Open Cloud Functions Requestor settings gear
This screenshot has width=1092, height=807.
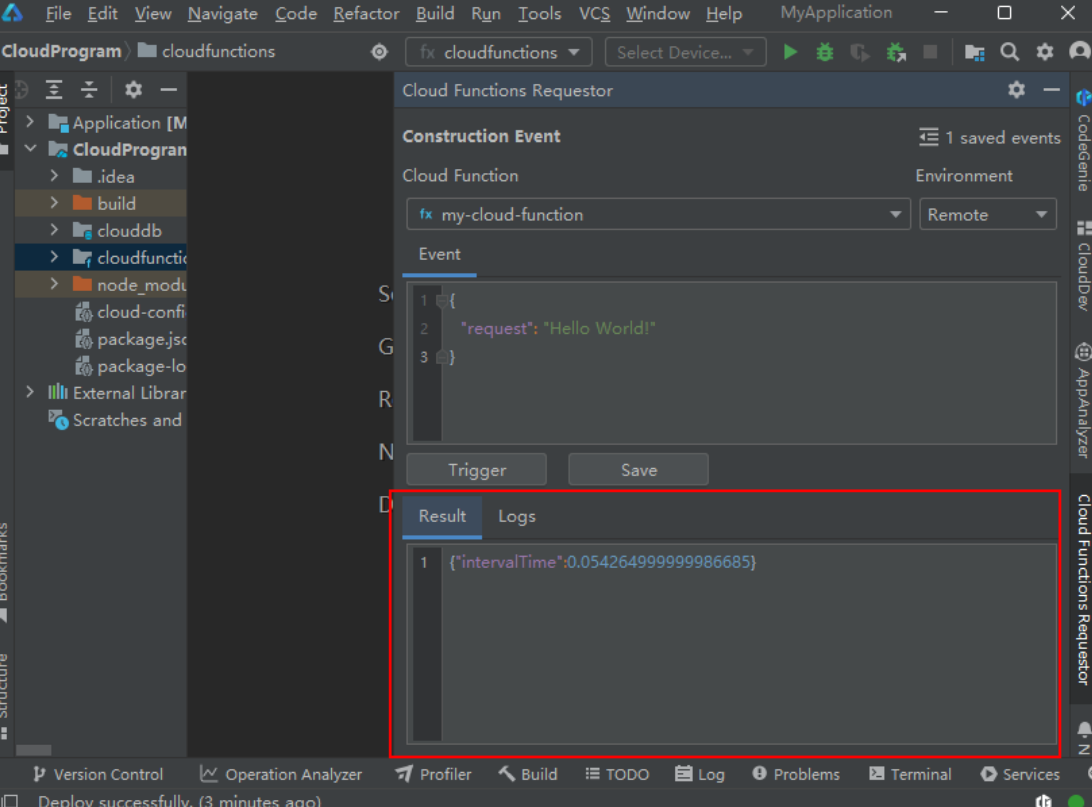pyautogui.click(x=1016, y=90)
